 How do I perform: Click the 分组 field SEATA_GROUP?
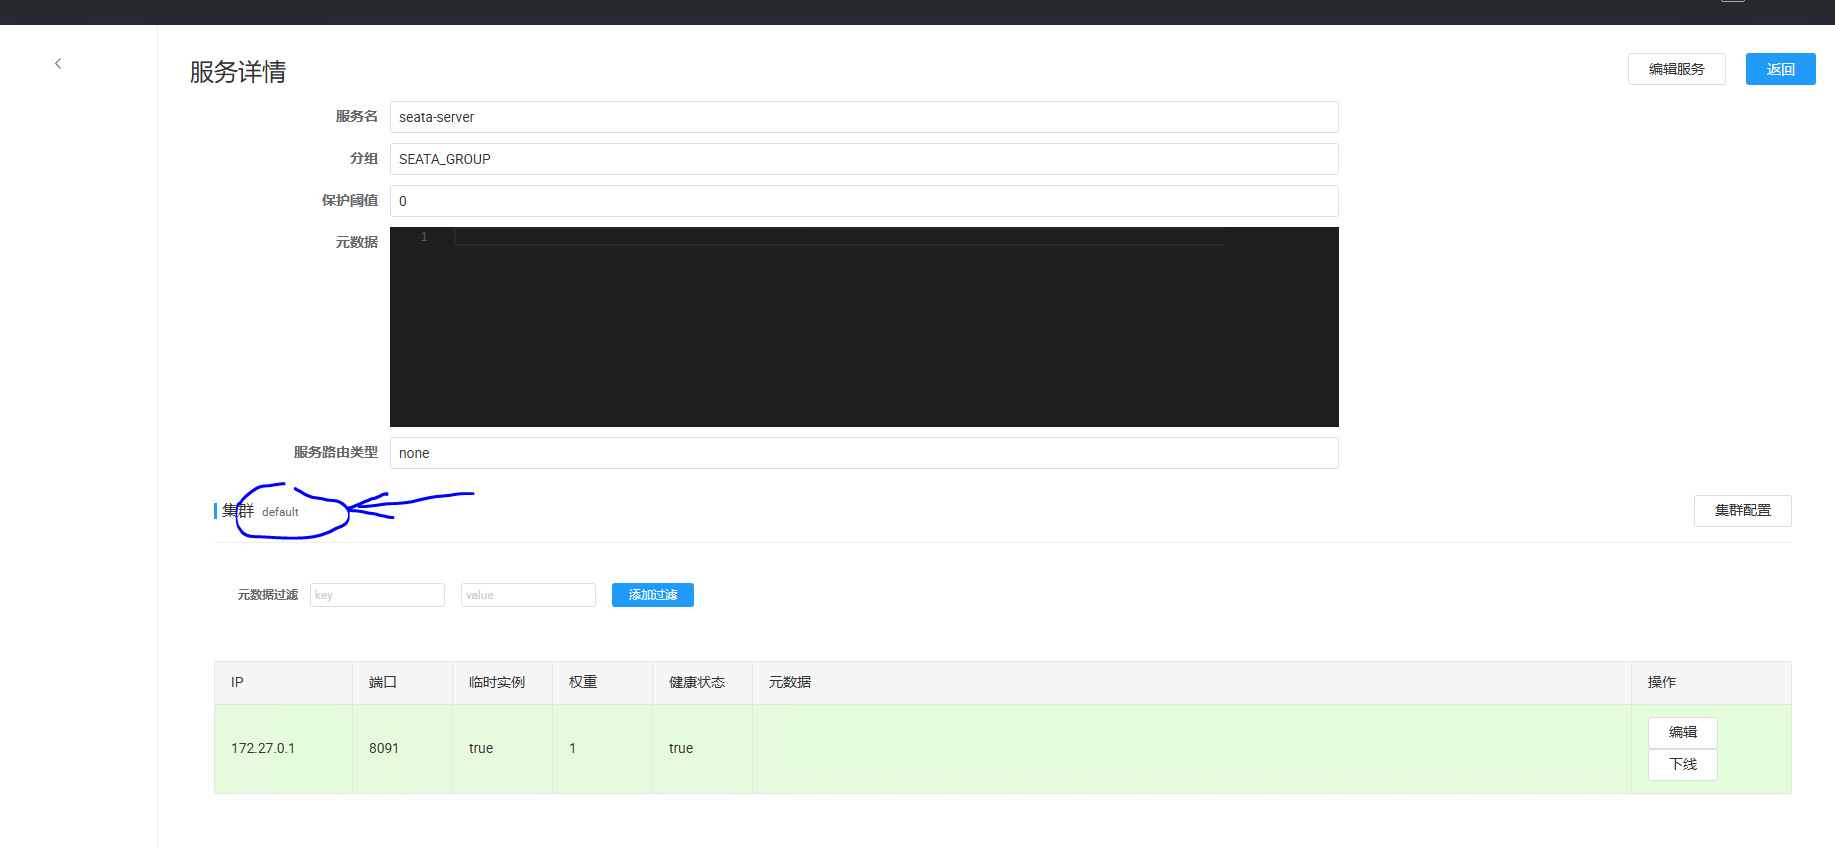pyautogui.click(x=863, y=159)
